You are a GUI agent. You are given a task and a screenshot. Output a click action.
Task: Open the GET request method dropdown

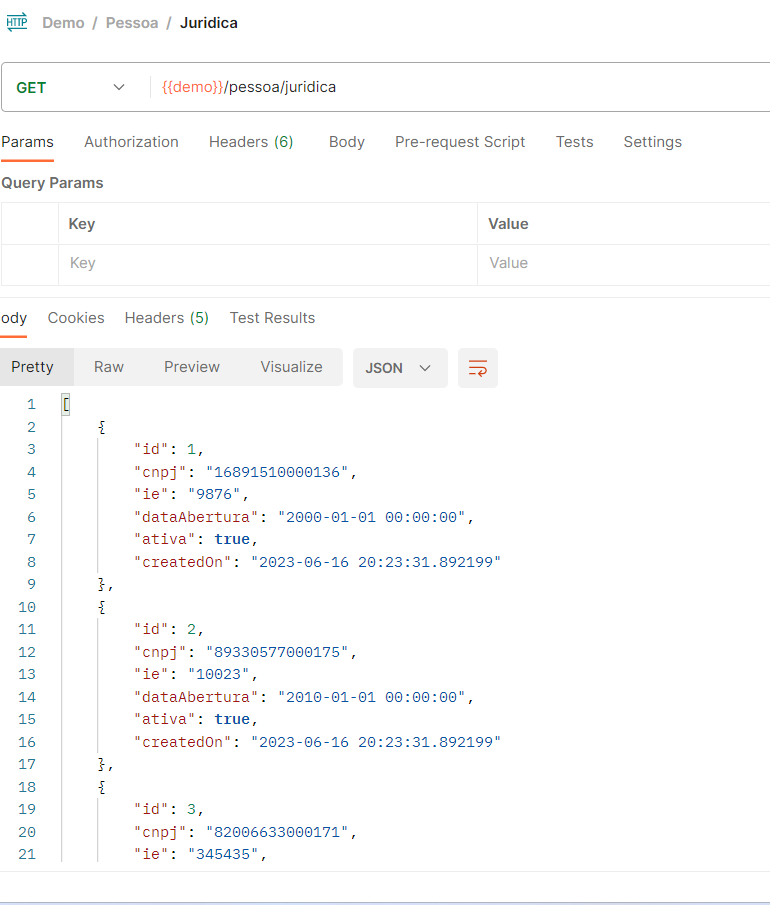click(x=70, y=87)
